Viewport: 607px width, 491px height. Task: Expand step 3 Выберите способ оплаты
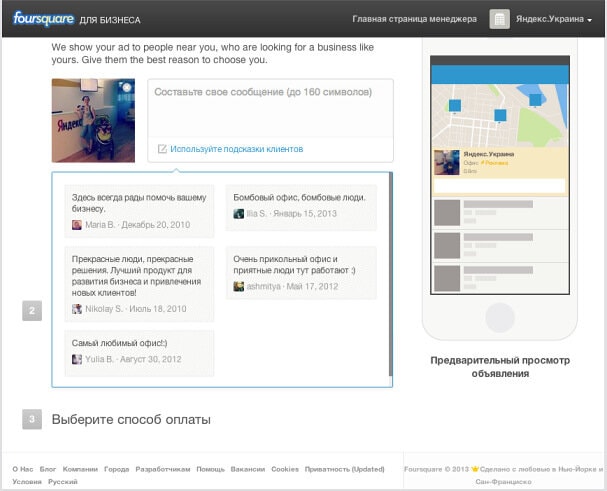click(x=130, y=419)
